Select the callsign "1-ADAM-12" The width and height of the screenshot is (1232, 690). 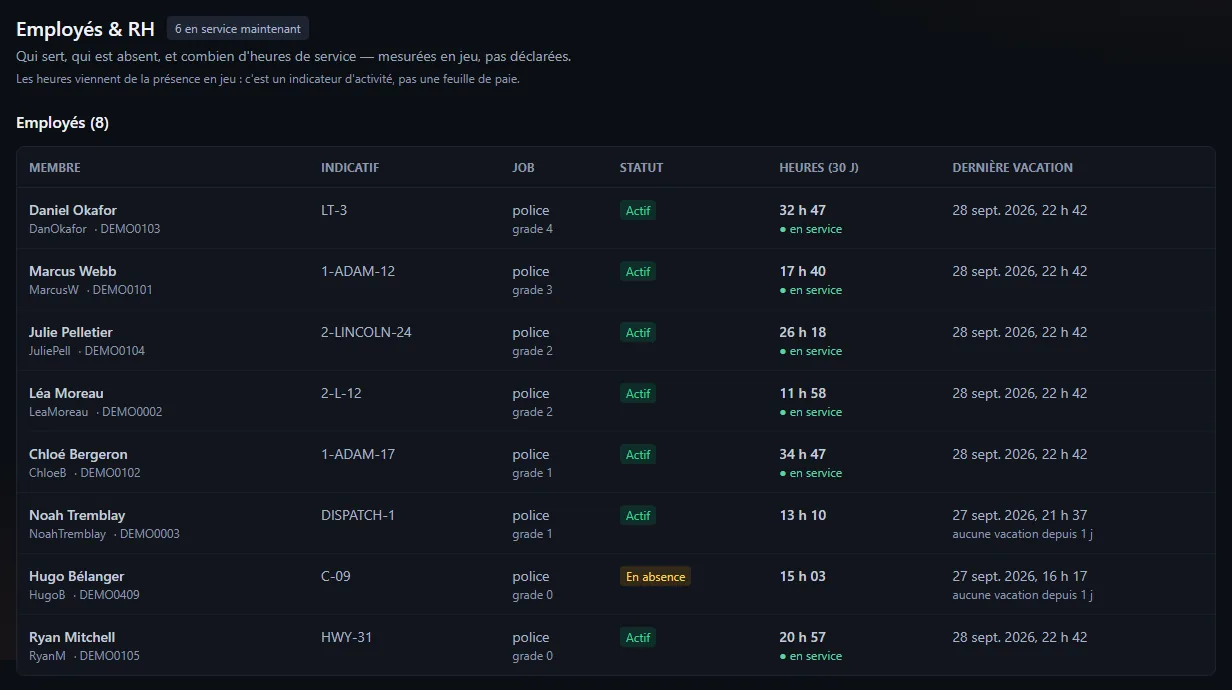358,271
